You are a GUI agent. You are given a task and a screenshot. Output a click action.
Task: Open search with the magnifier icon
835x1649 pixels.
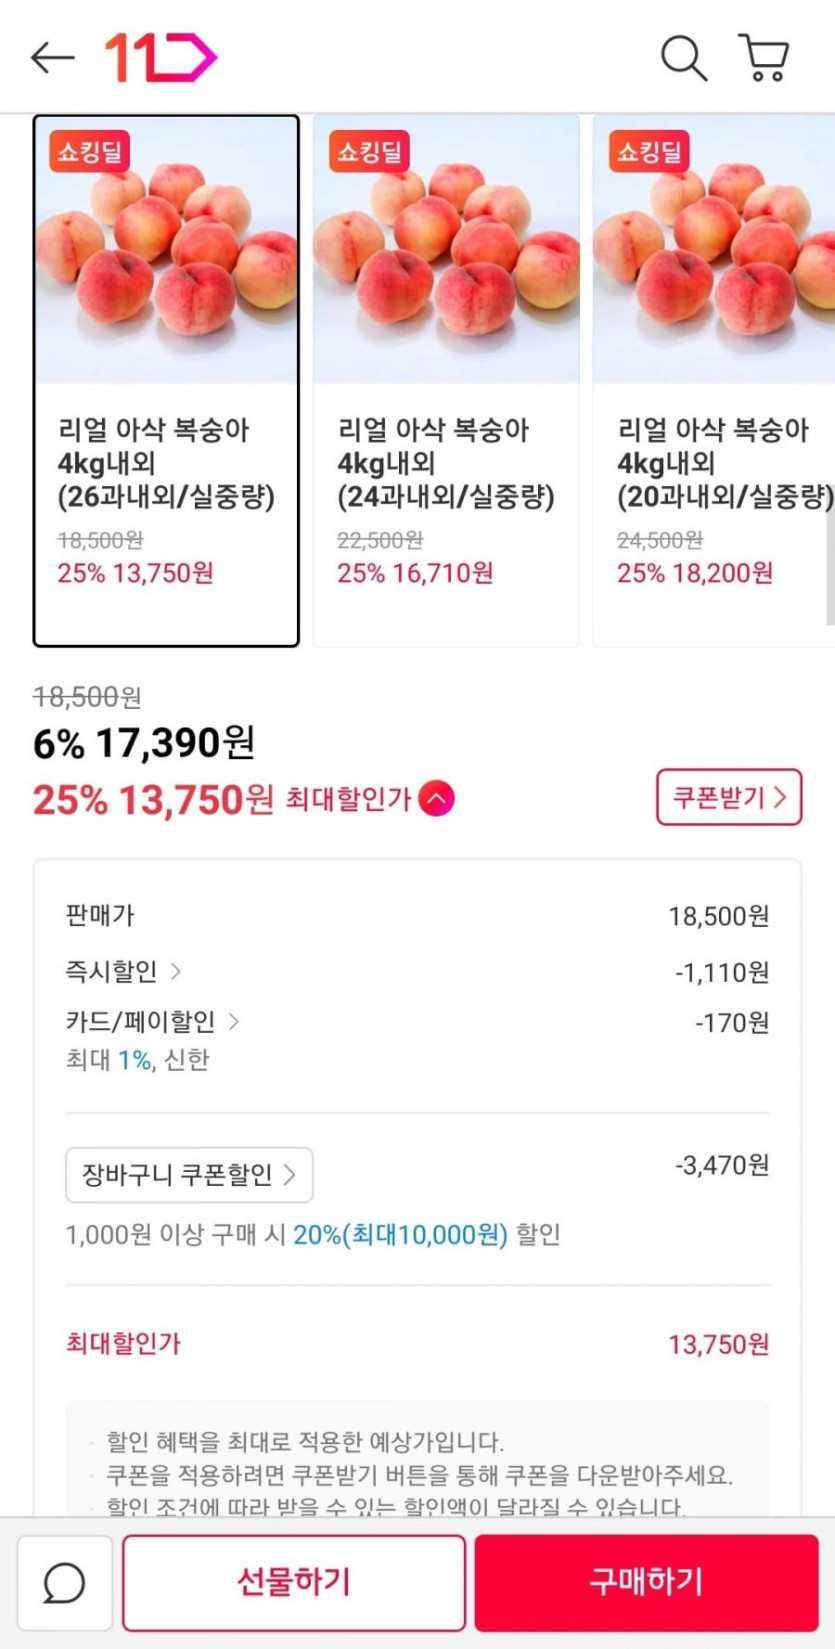point(684,58)
